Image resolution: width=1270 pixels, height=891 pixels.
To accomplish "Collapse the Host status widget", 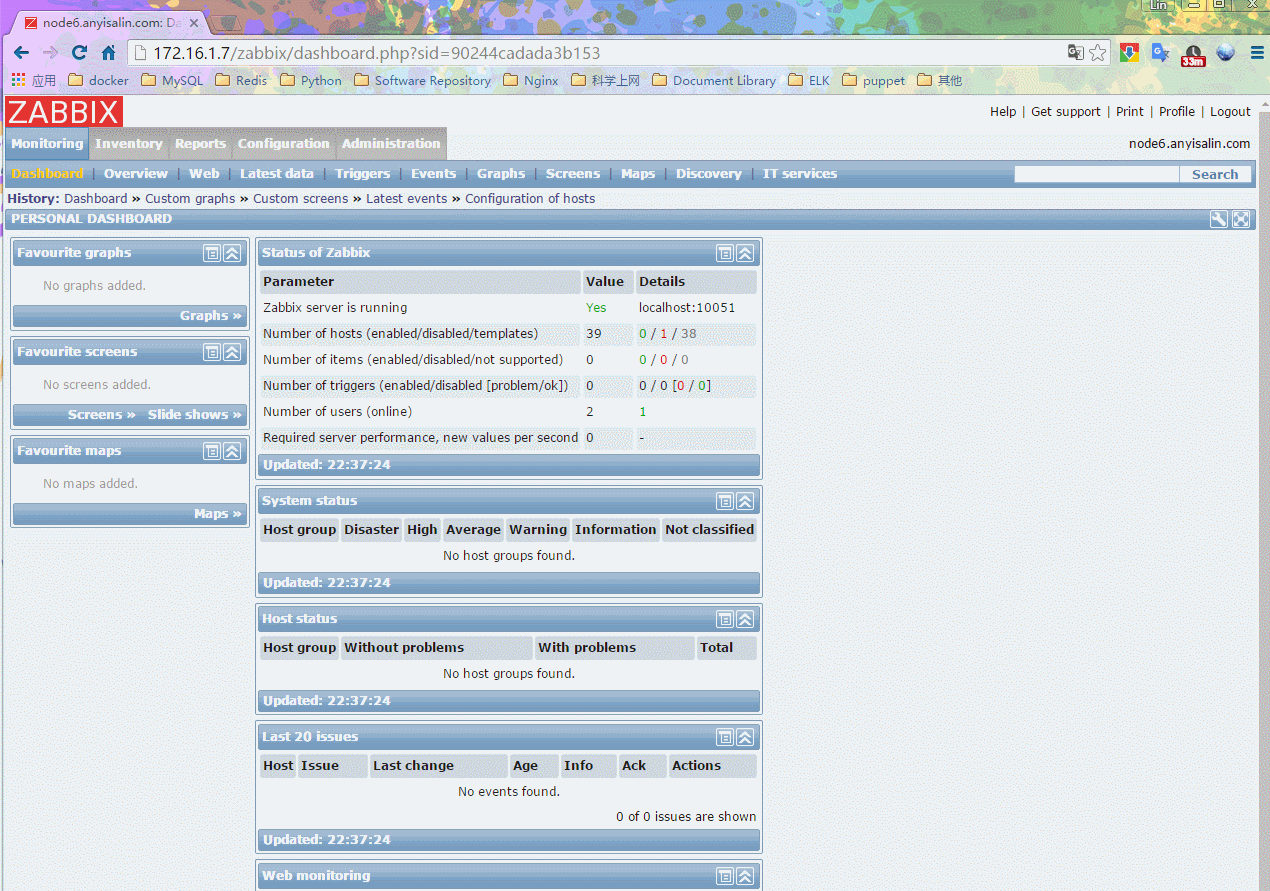I will click(745, 619).
